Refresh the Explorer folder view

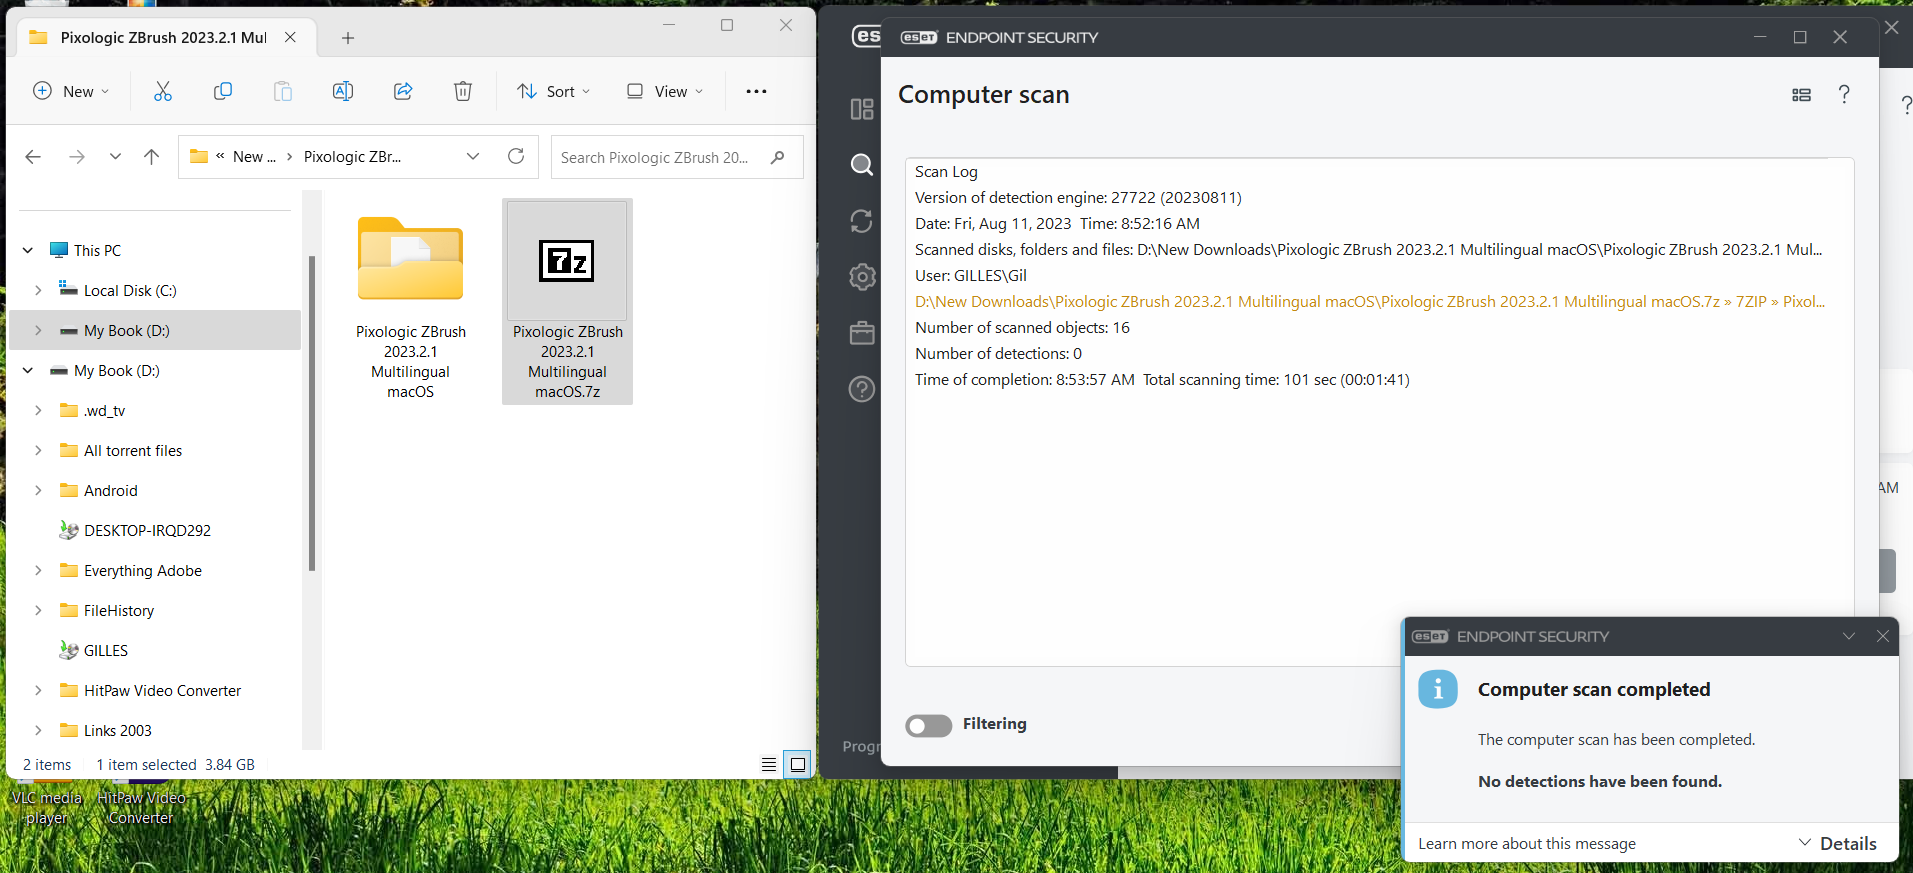click(x=516, y=156)
